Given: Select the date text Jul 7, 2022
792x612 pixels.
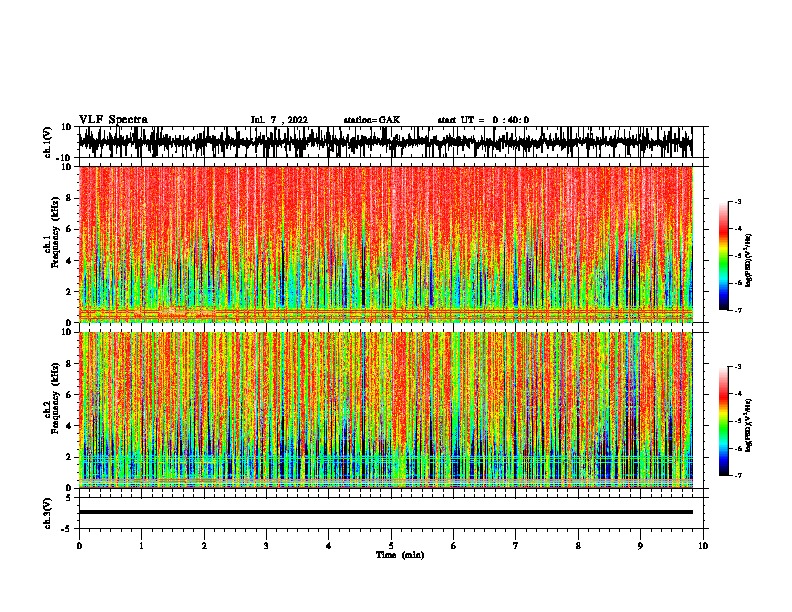Looking at the screenshot, I should point(279,120).
